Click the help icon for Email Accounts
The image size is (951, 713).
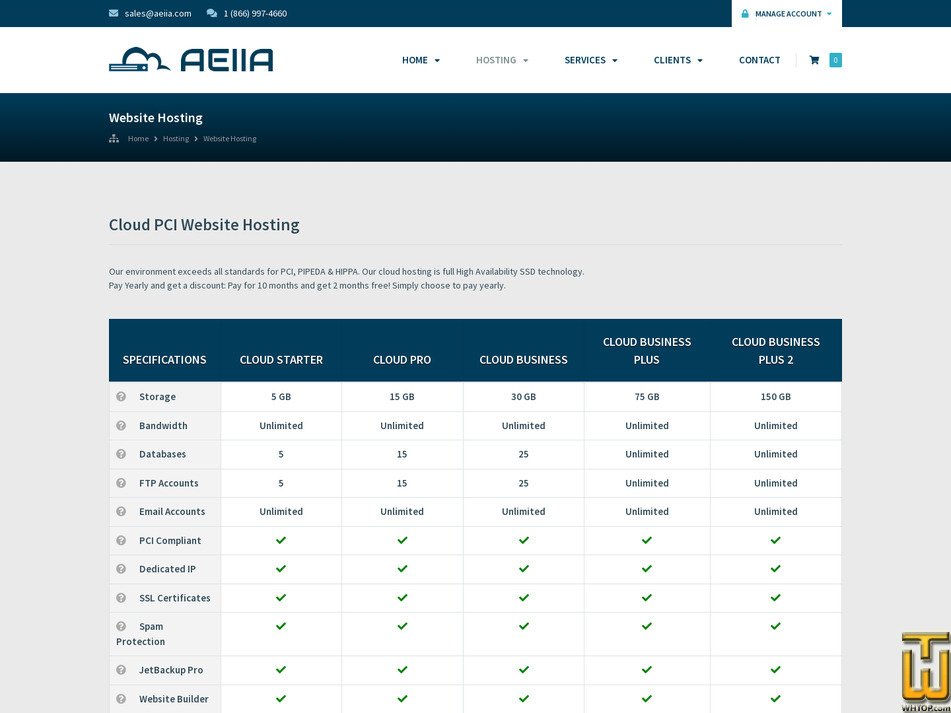coord(121,512)
